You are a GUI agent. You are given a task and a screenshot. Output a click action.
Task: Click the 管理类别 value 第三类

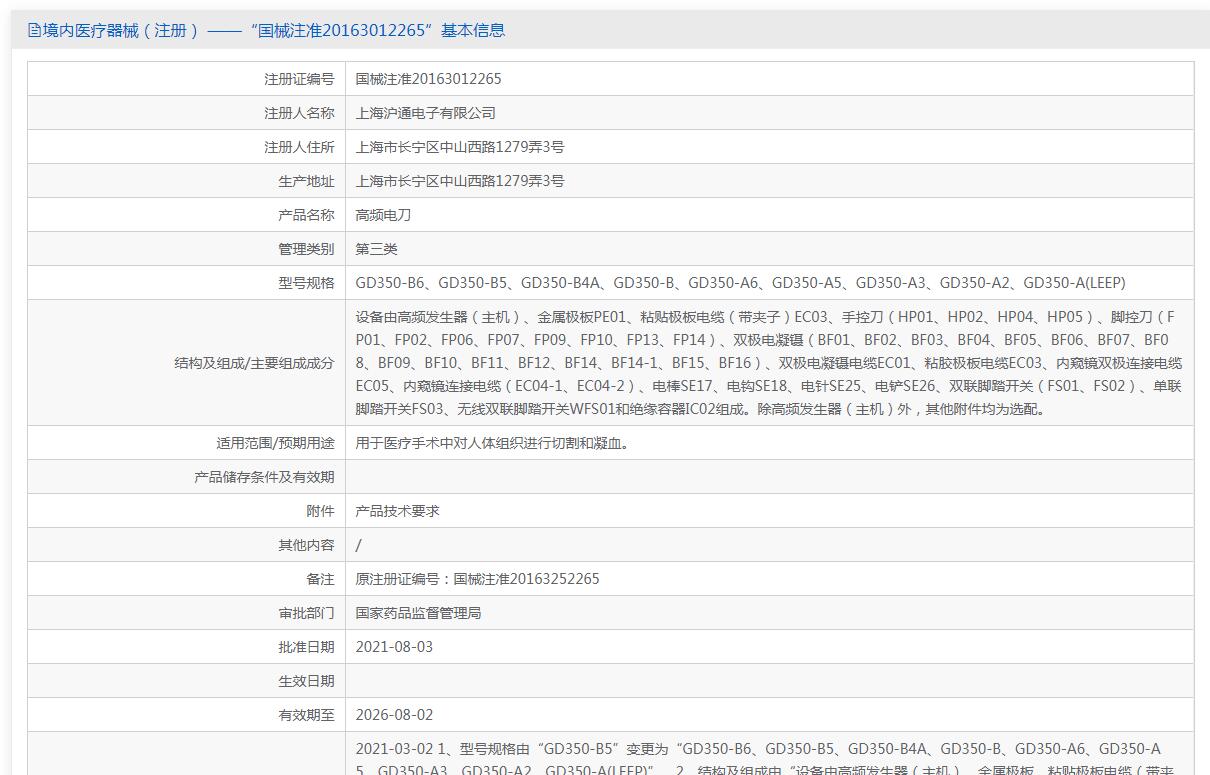[x=377, y=249]
